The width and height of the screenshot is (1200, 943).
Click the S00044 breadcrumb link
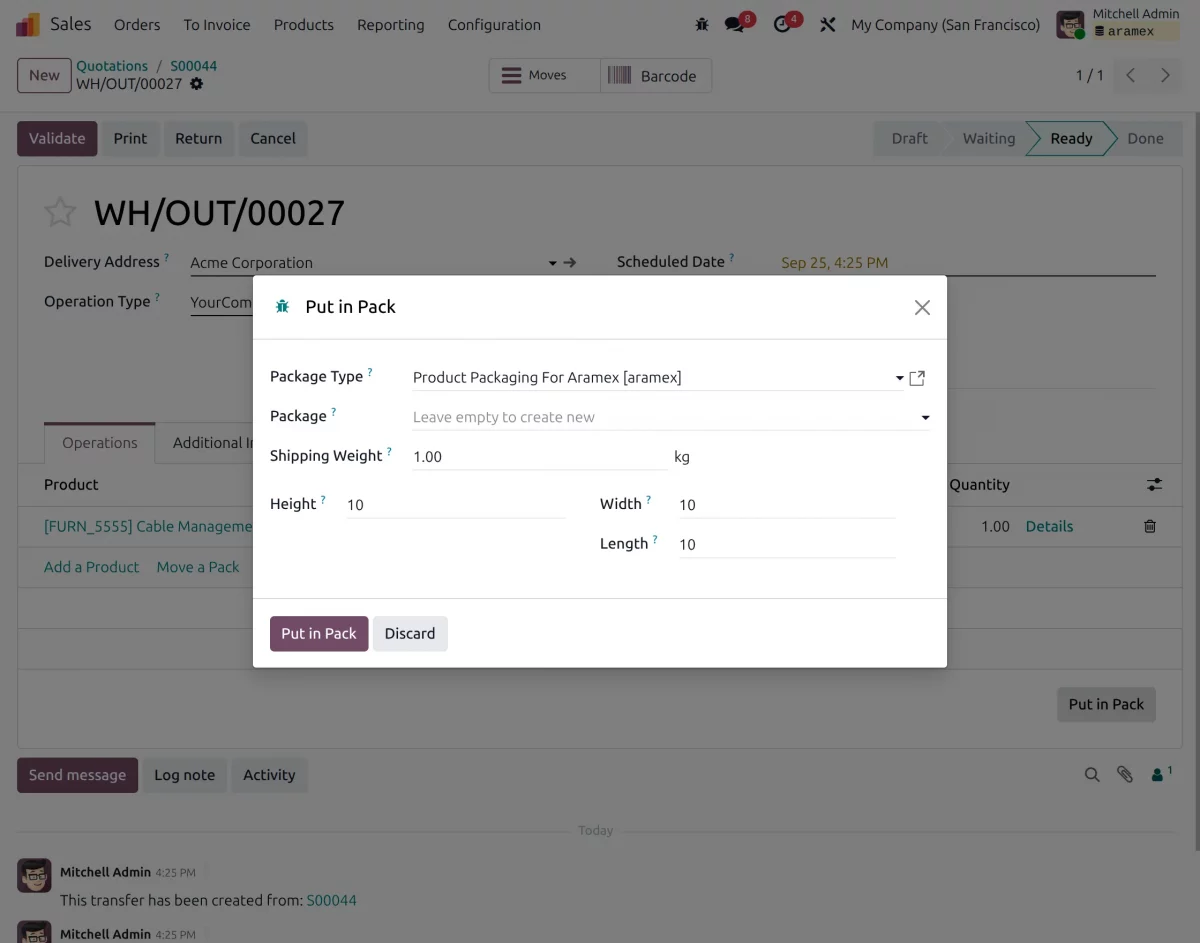[x=193, y=66]
